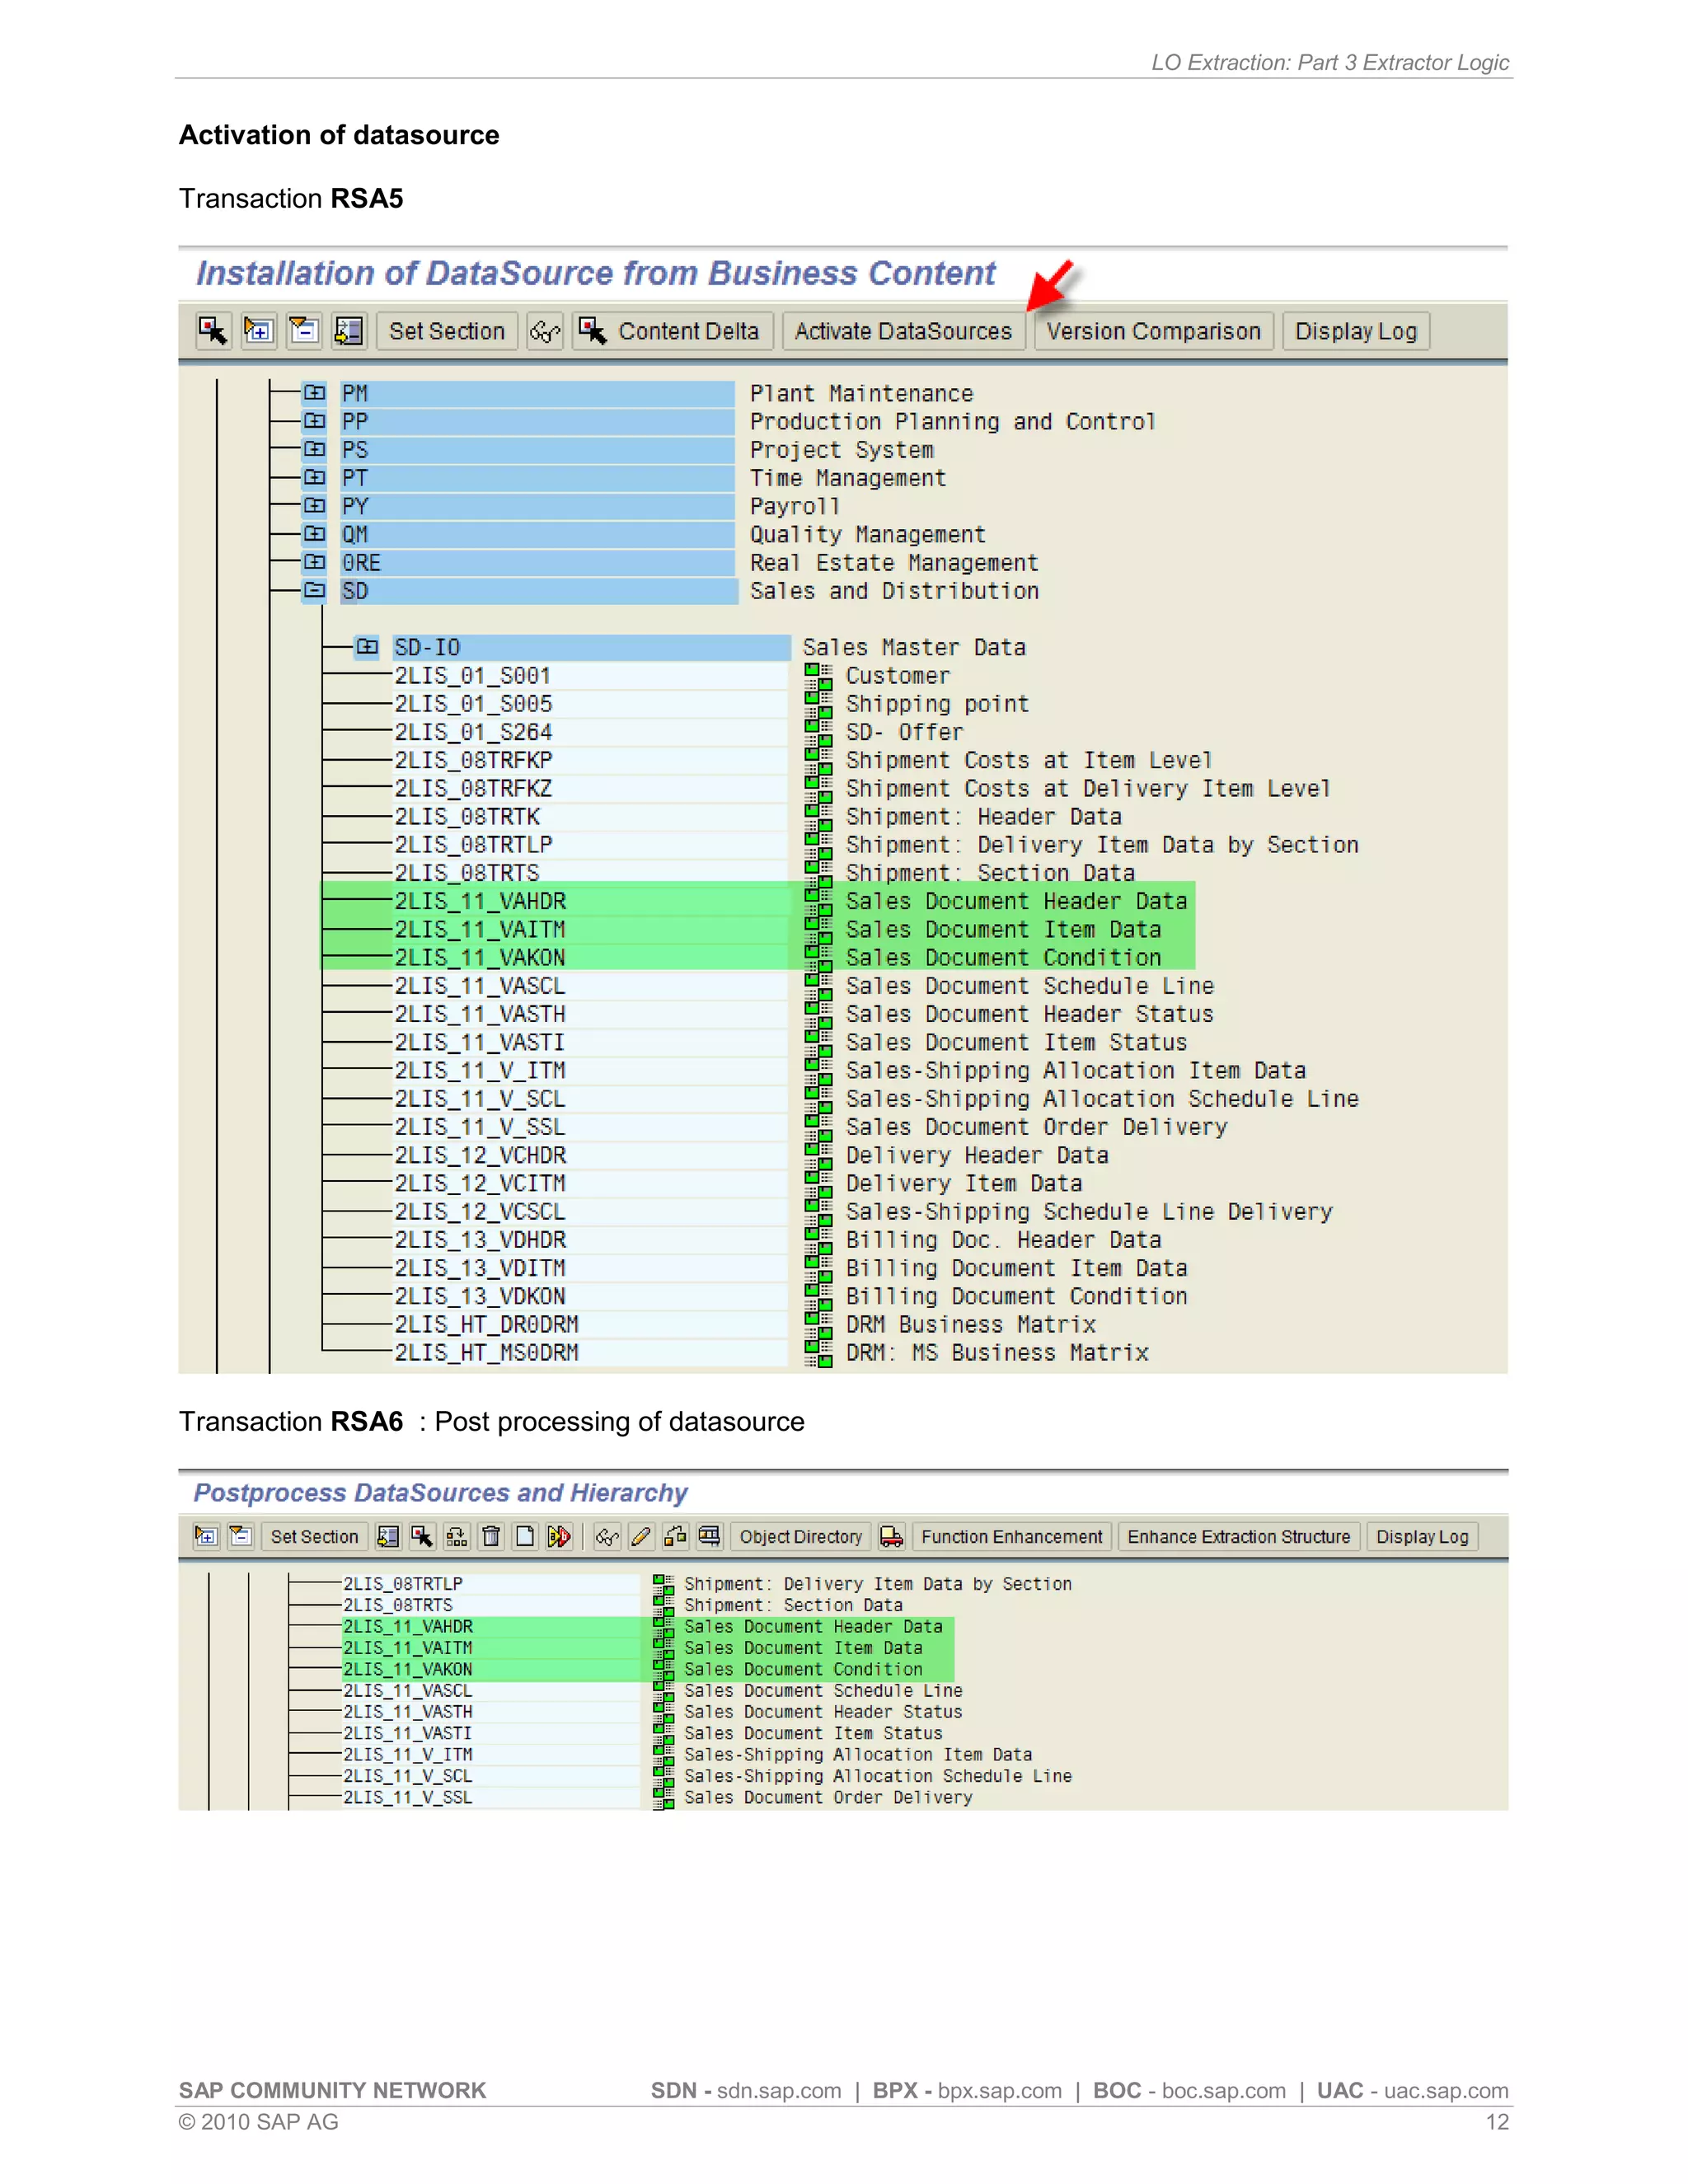Click the Version Comparison button
This screenshot has height=2184, width=1688.
pos(1153,331)
